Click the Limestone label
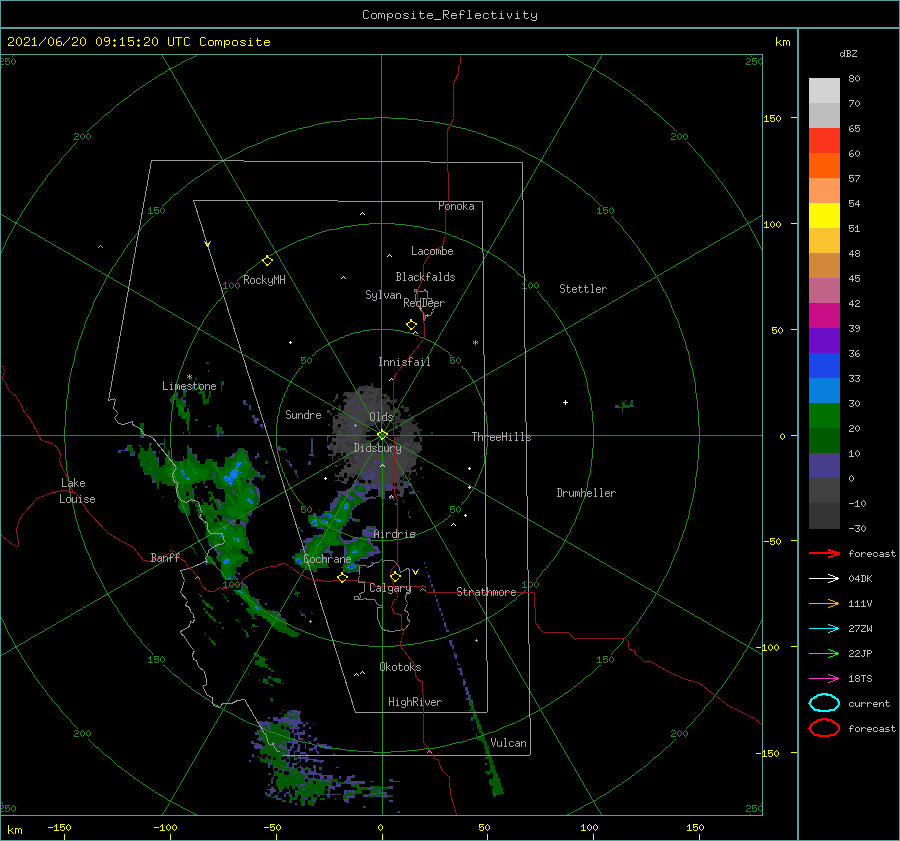 pyautogui.click(x=189, y=386)
